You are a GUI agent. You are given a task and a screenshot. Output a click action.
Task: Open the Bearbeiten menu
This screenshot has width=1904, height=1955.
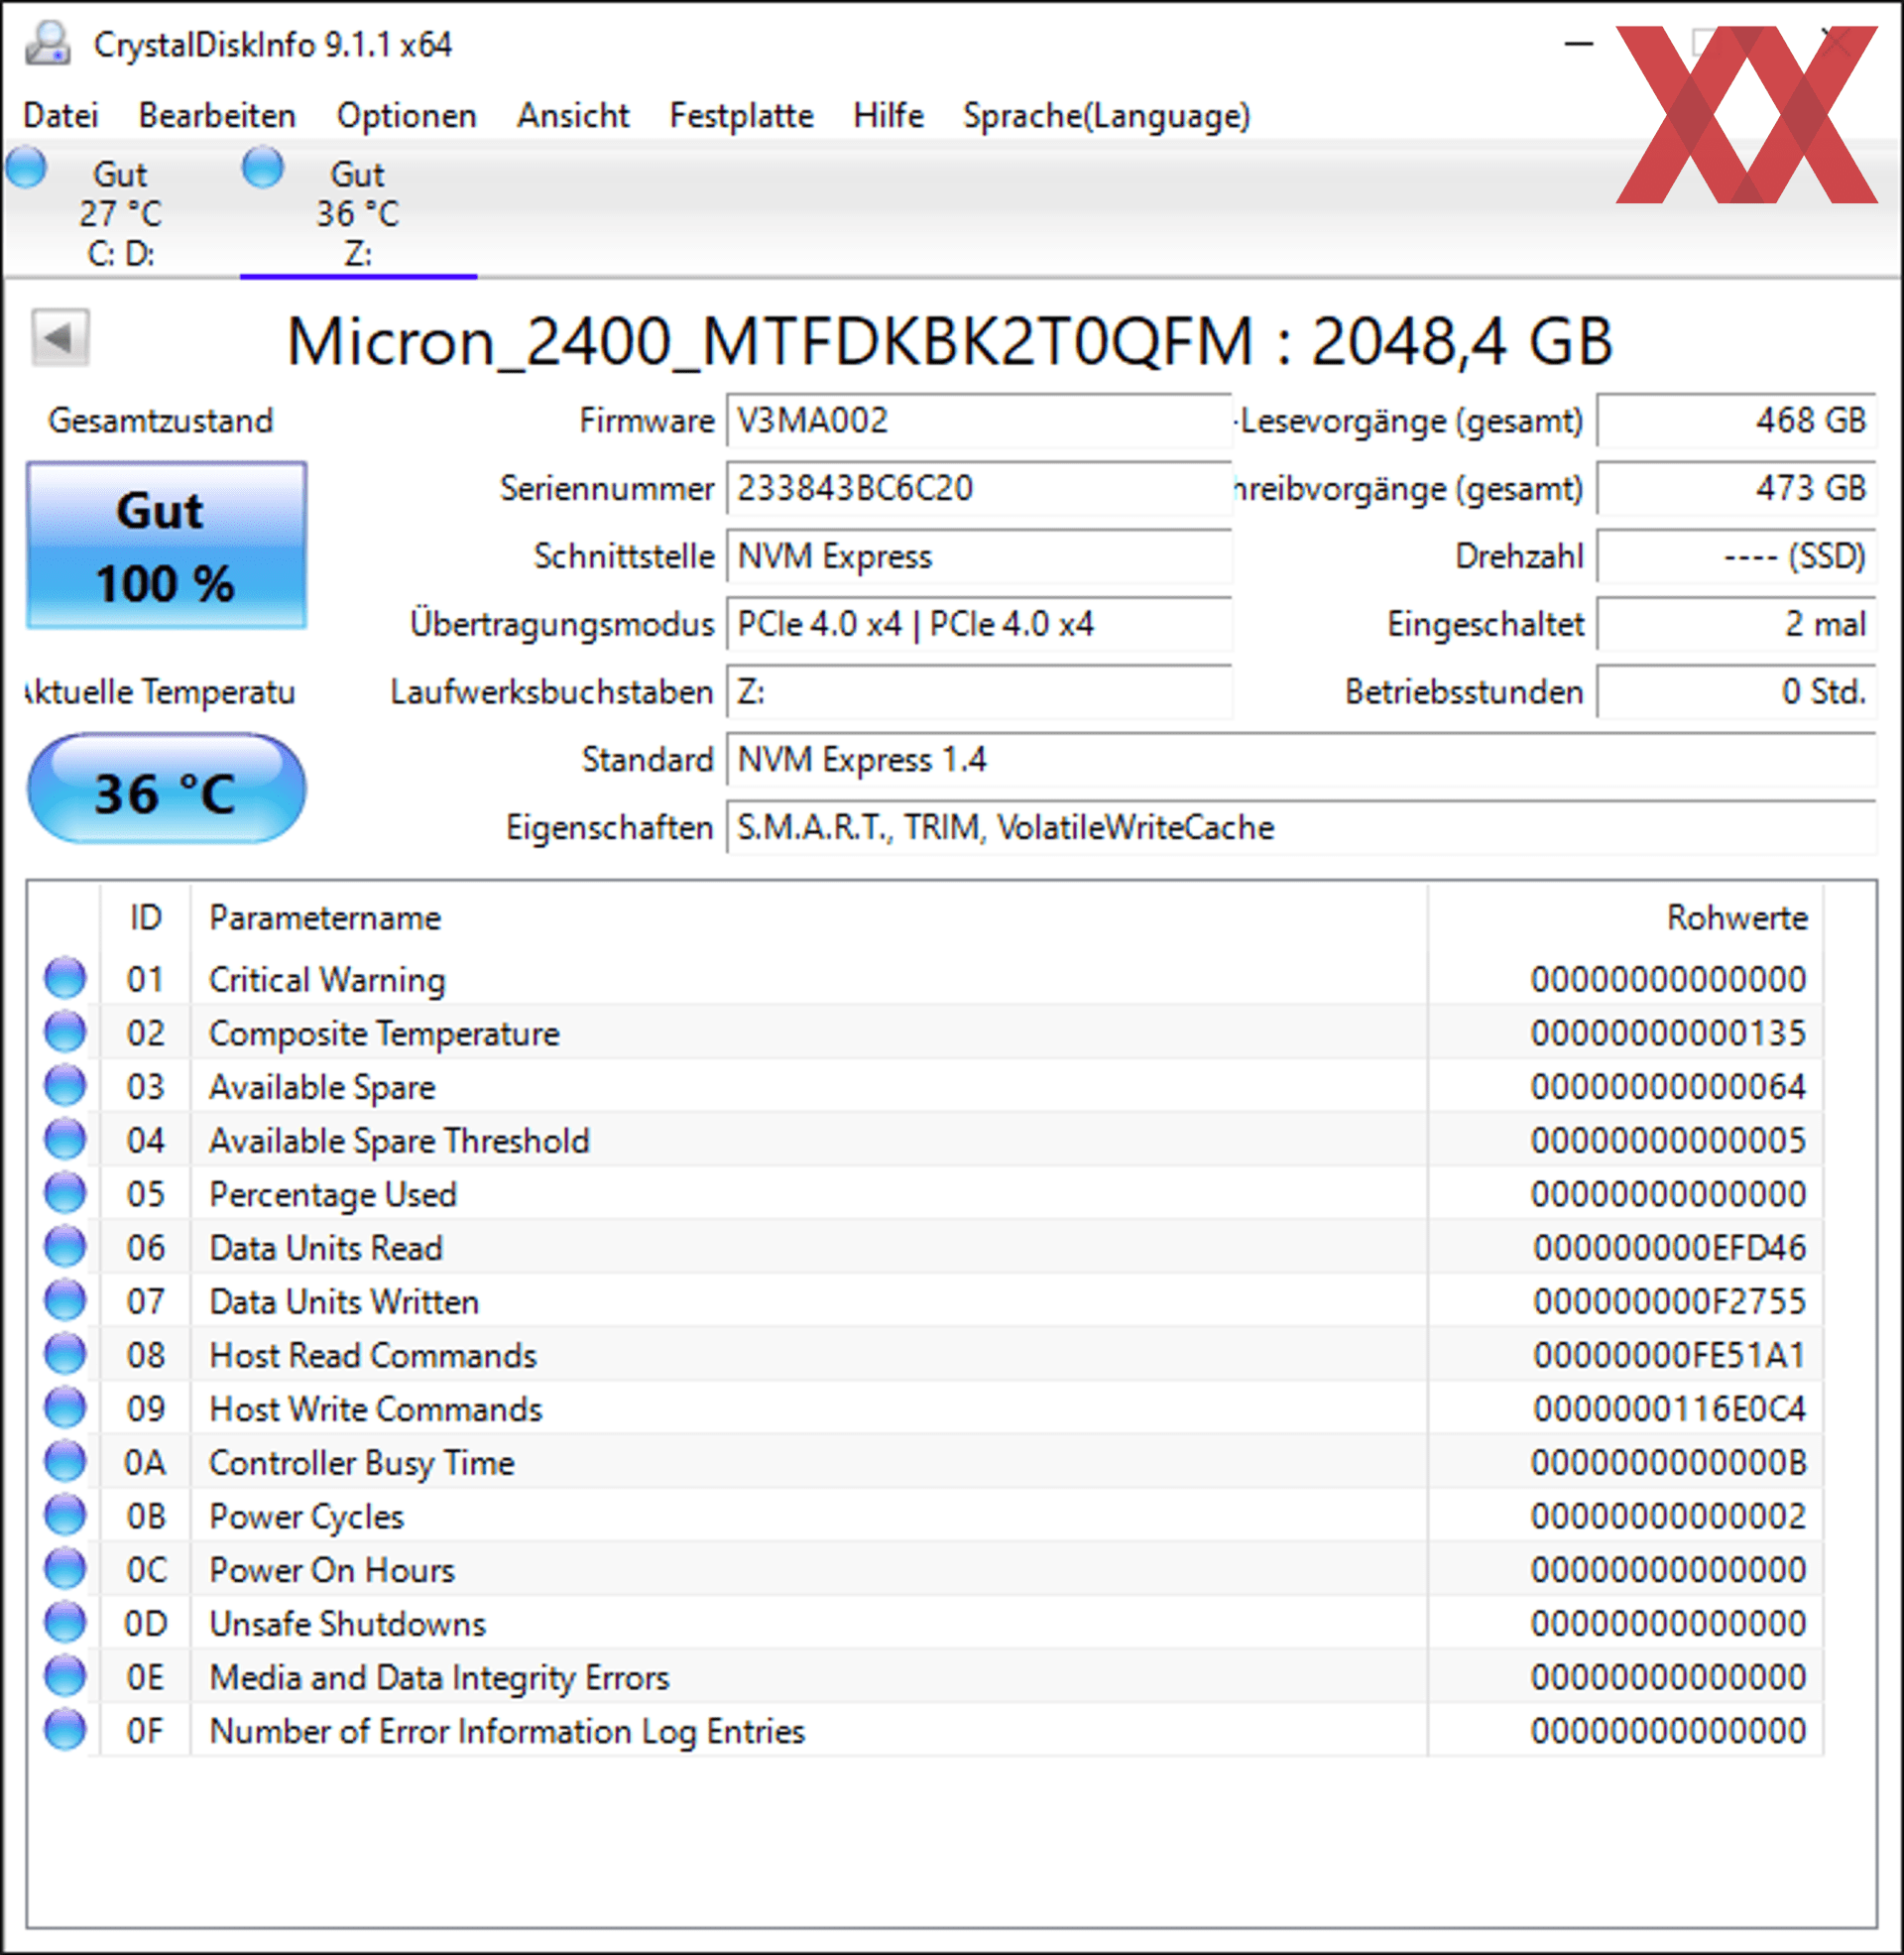[217, 116]
